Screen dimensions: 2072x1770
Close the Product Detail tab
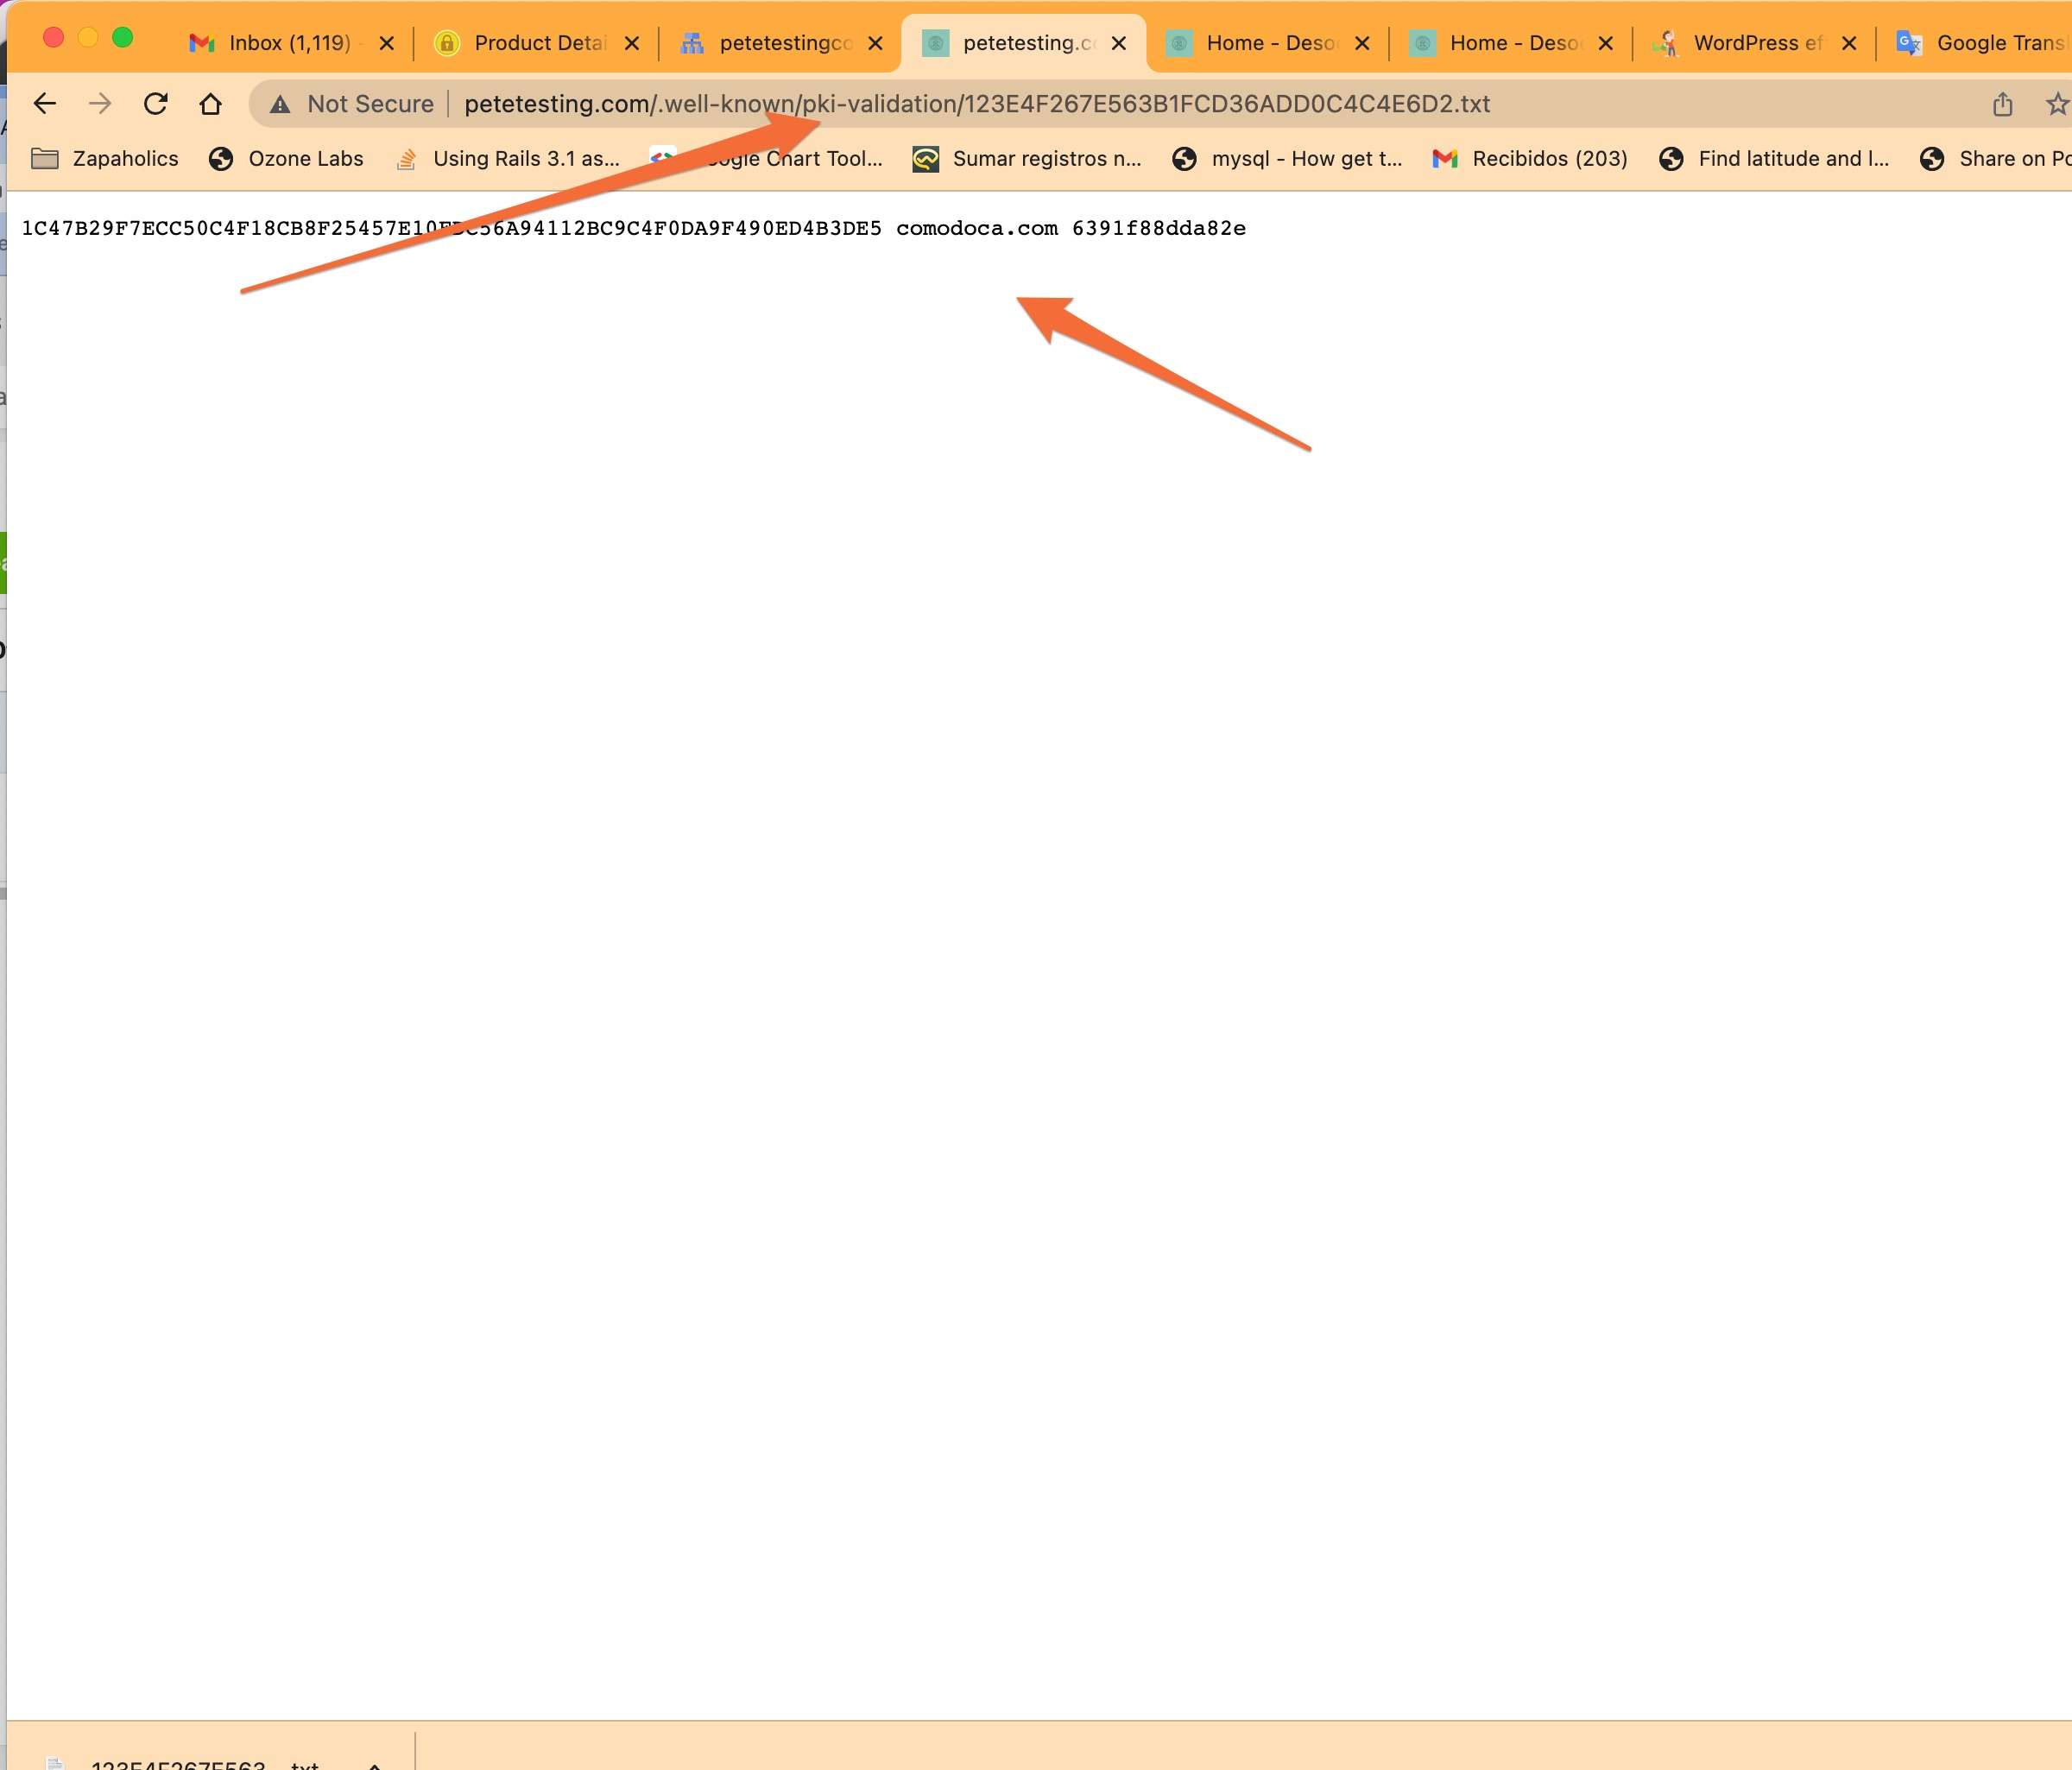(x=632, y=43)
